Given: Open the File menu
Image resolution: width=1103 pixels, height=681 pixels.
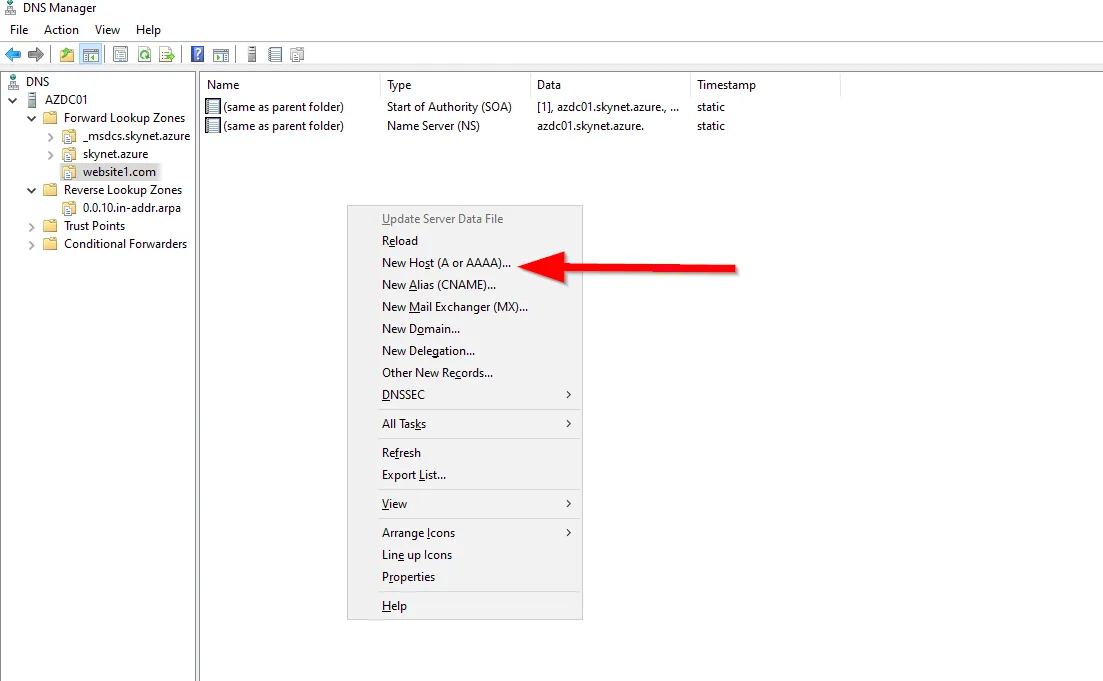Looking at the screenshot, I should click(19, 30).
